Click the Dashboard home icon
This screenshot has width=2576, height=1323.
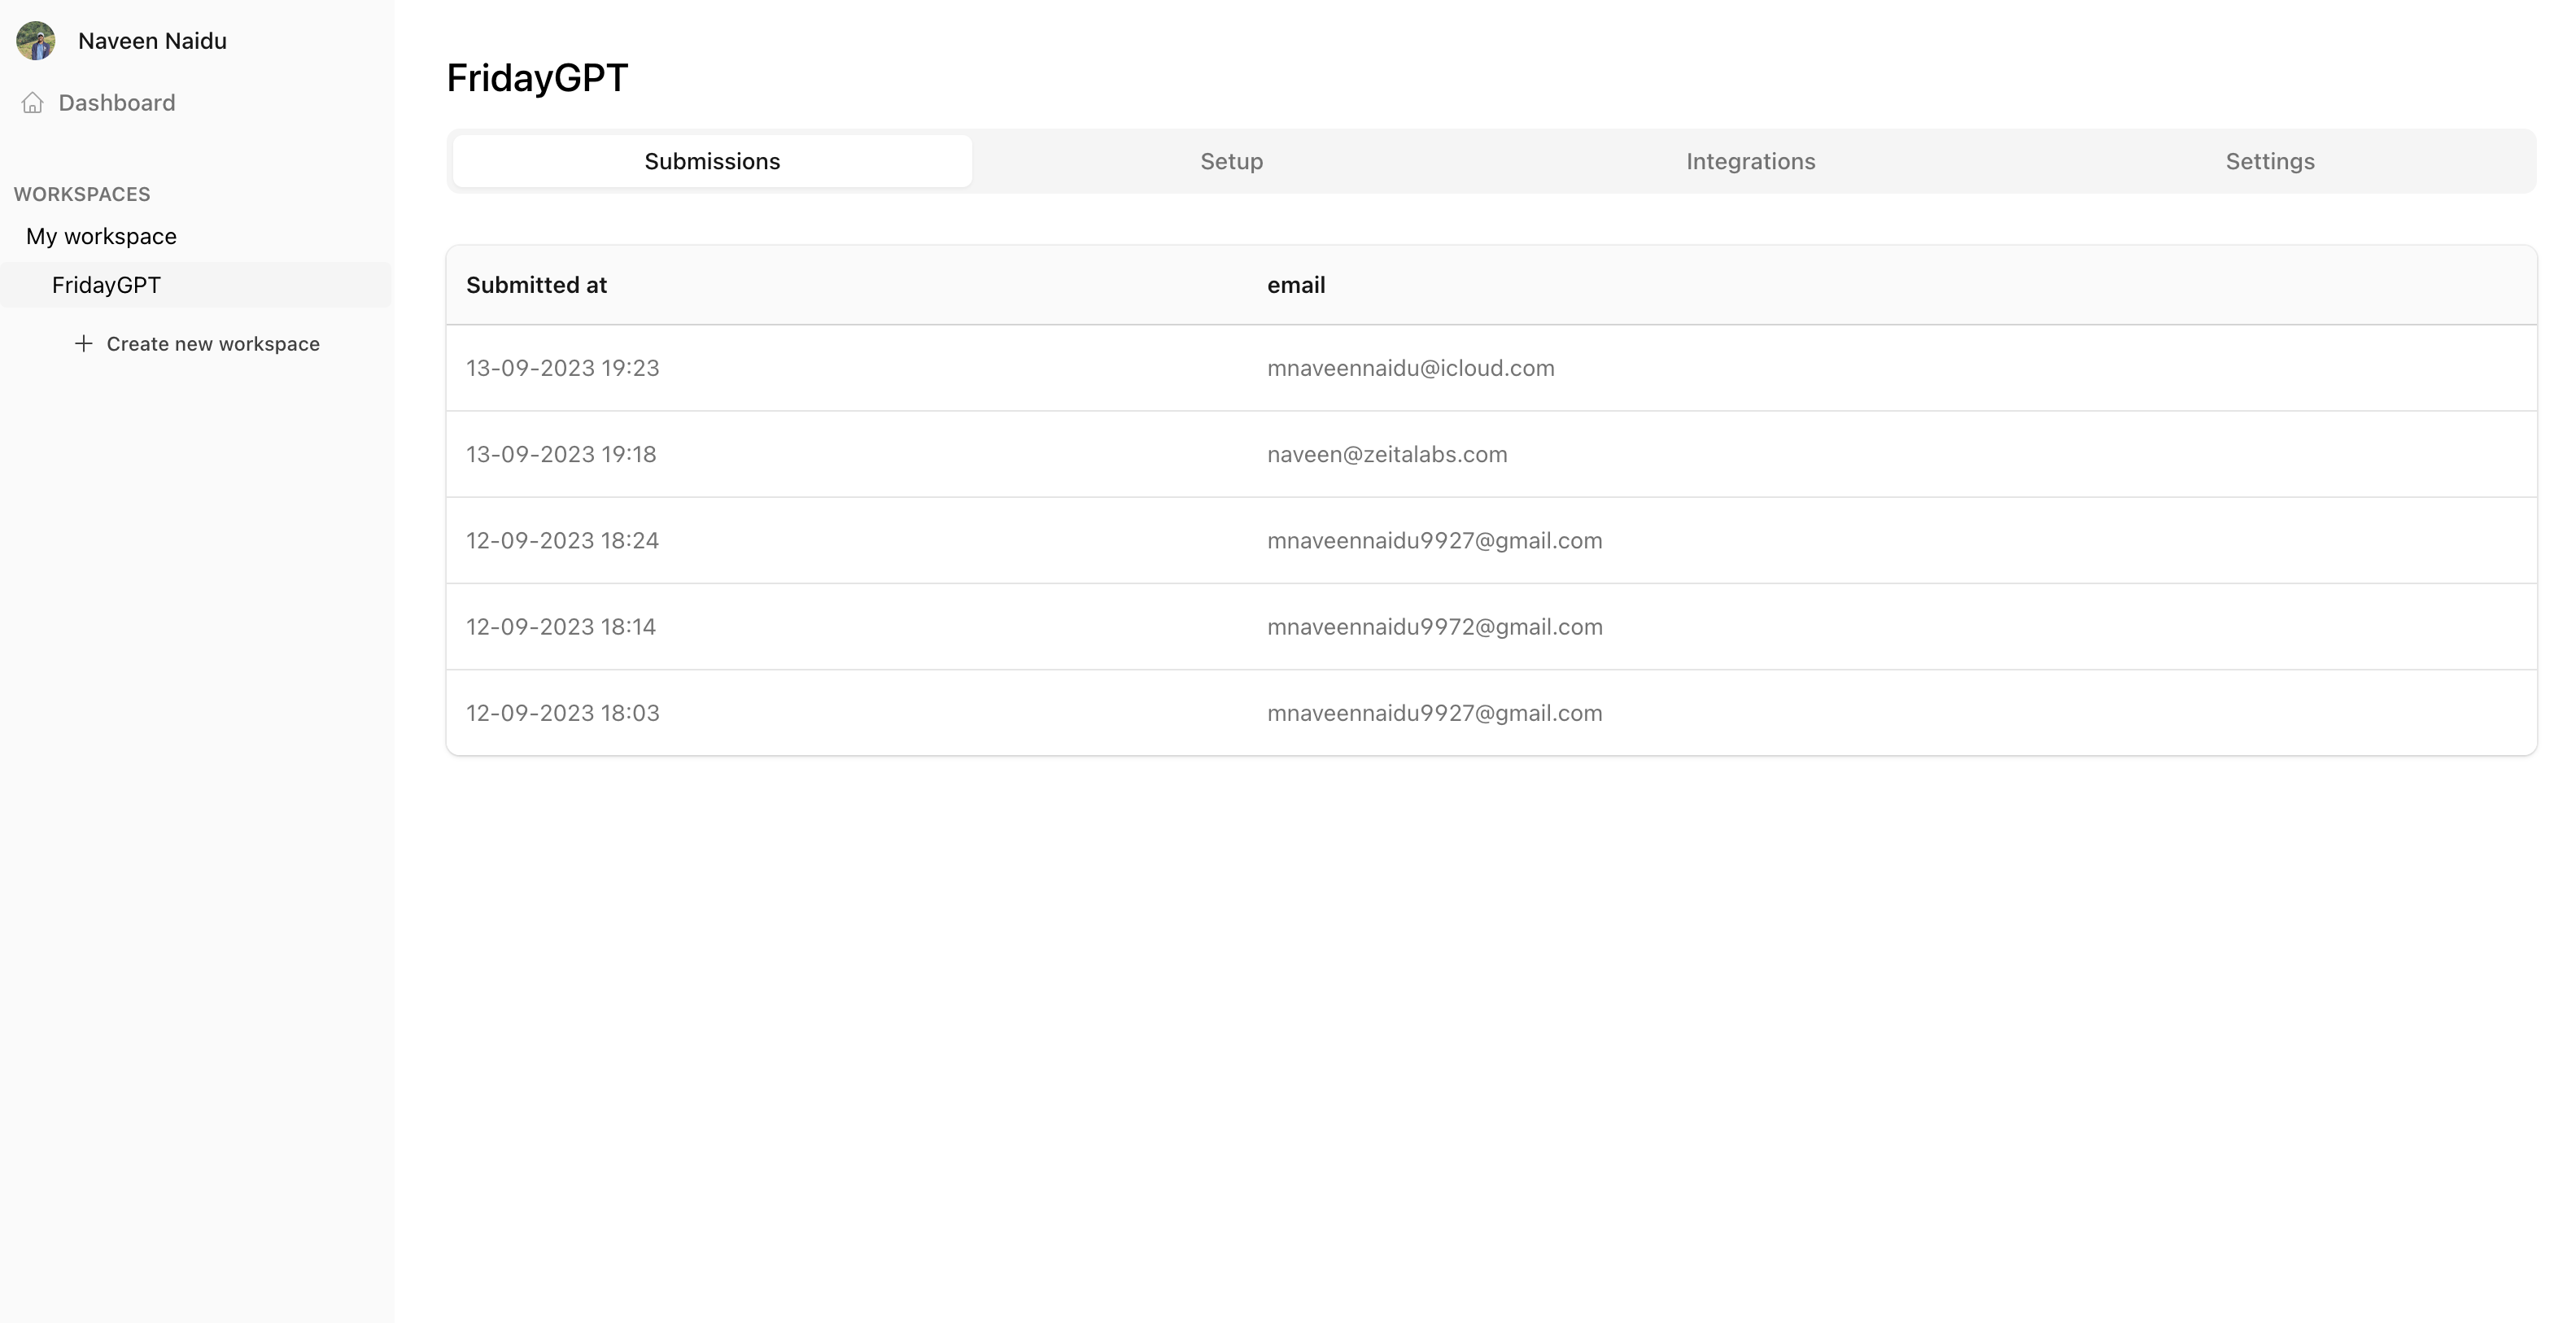click(33, 102)
